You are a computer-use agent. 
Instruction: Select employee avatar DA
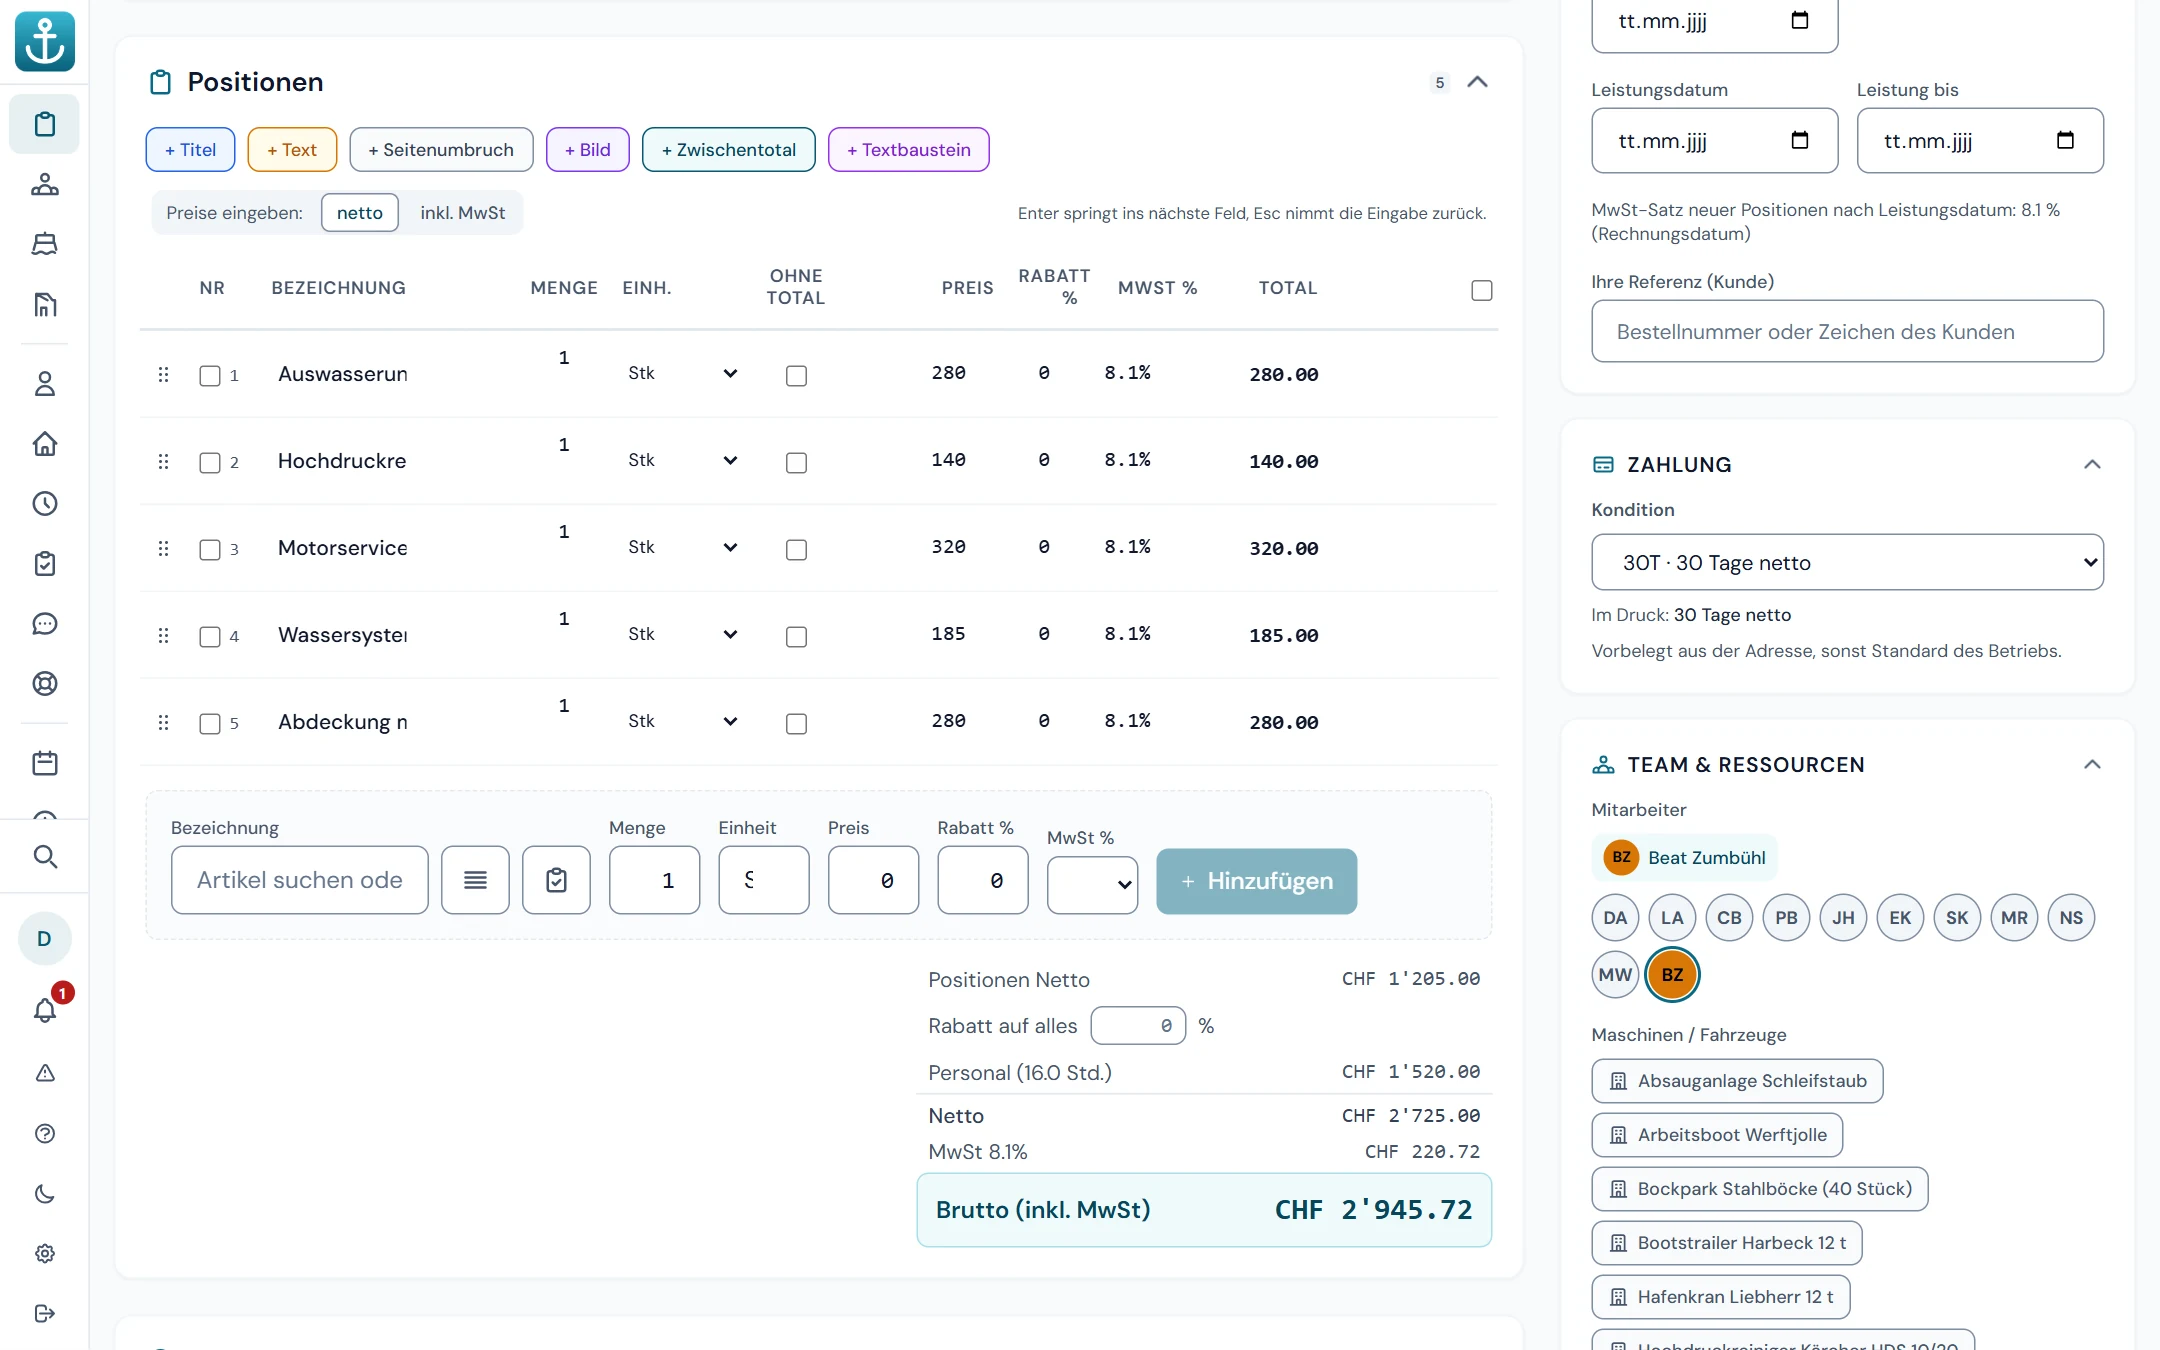(1615, 918)
